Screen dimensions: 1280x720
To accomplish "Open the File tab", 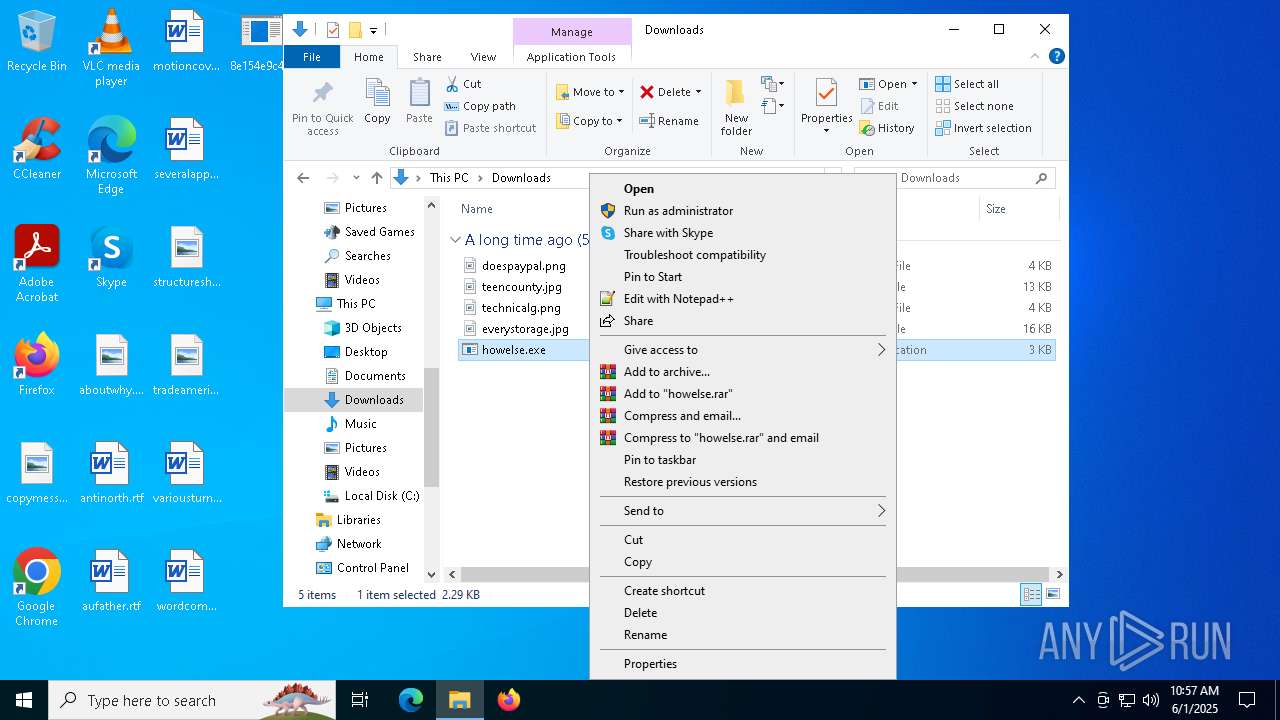I will [312, 57].
